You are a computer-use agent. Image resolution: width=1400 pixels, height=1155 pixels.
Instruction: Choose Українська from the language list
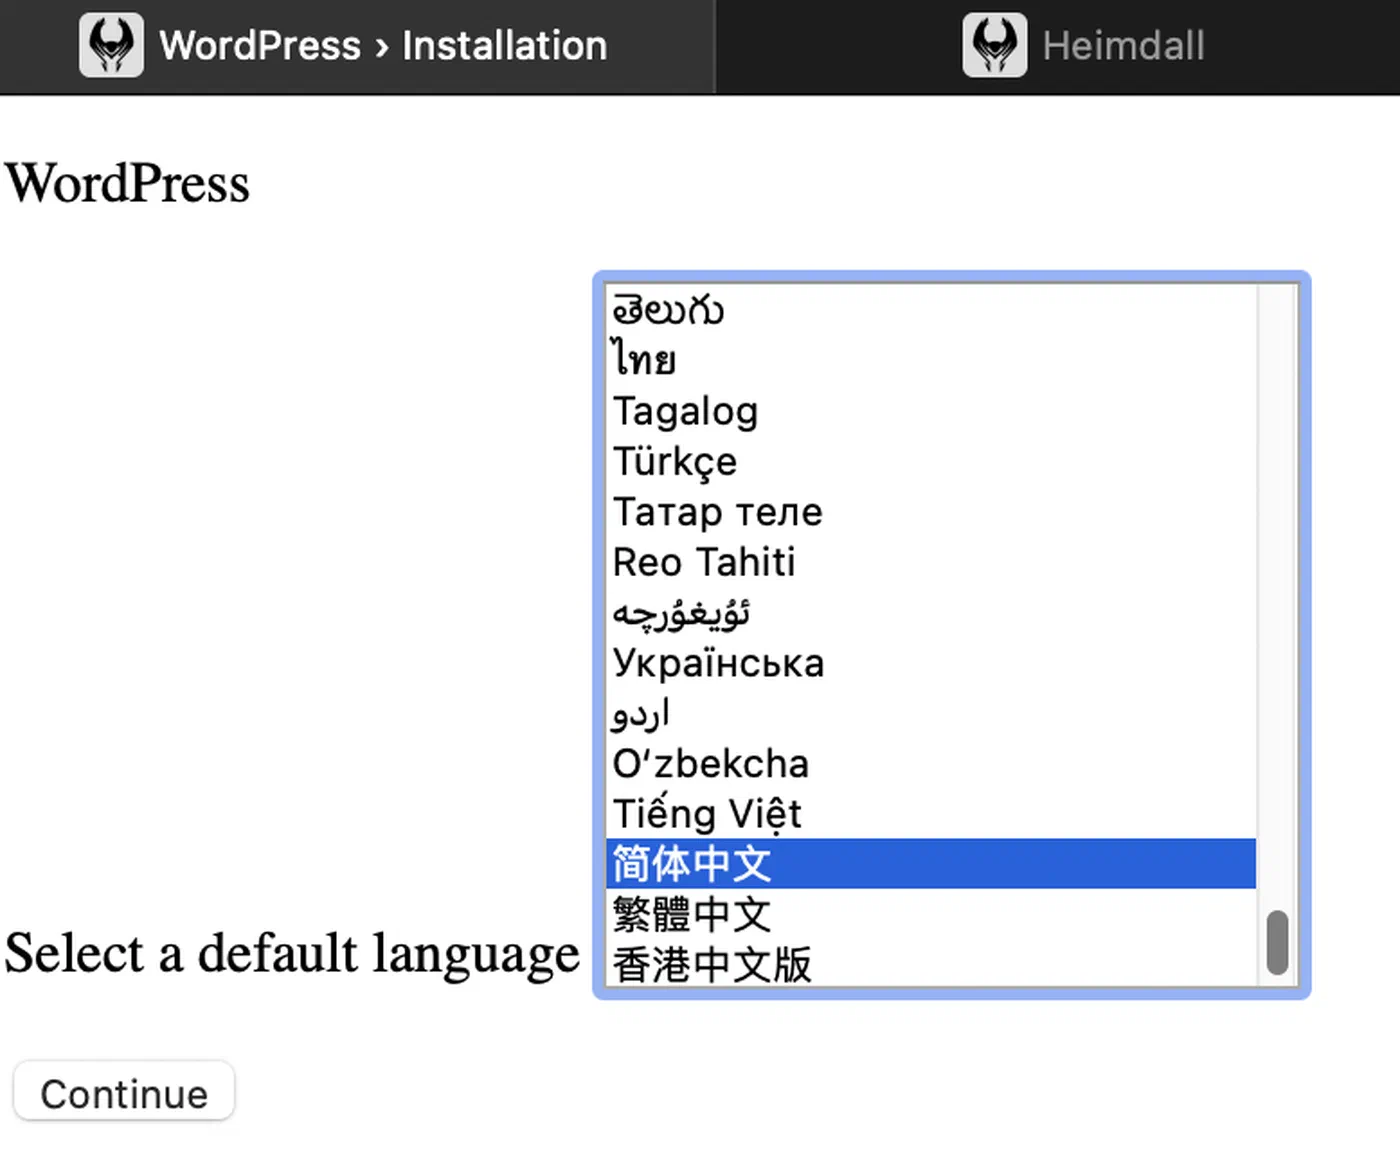pyautogui.click(x=931, y=663)
